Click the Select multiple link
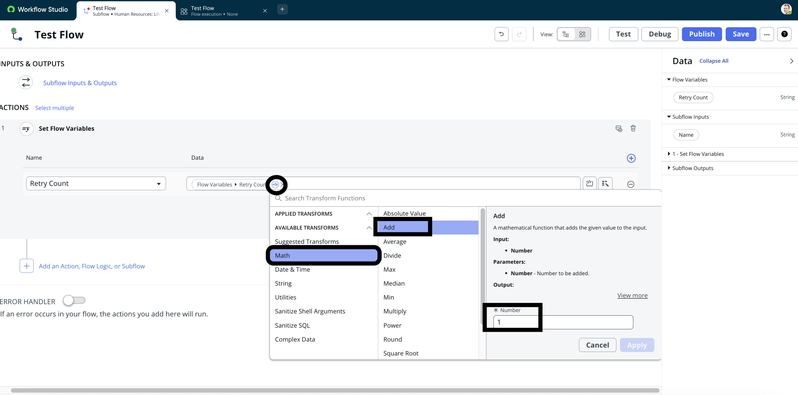The image size is (798, 395). click(x=54, y=108)
